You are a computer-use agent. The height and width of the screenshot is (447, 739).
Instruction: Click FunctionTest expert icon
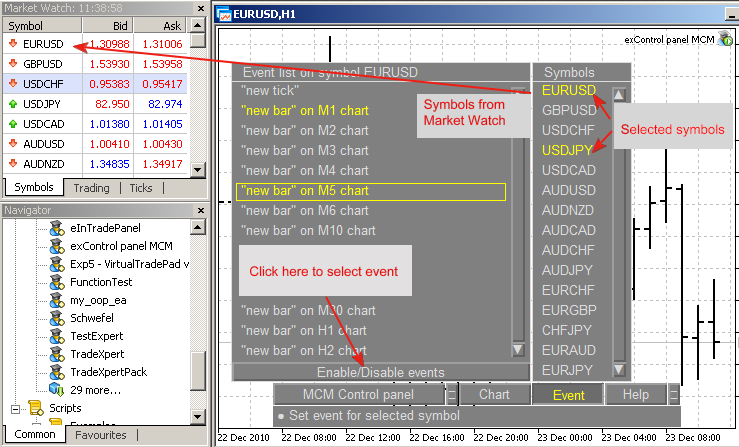click(x=57, y=282)
